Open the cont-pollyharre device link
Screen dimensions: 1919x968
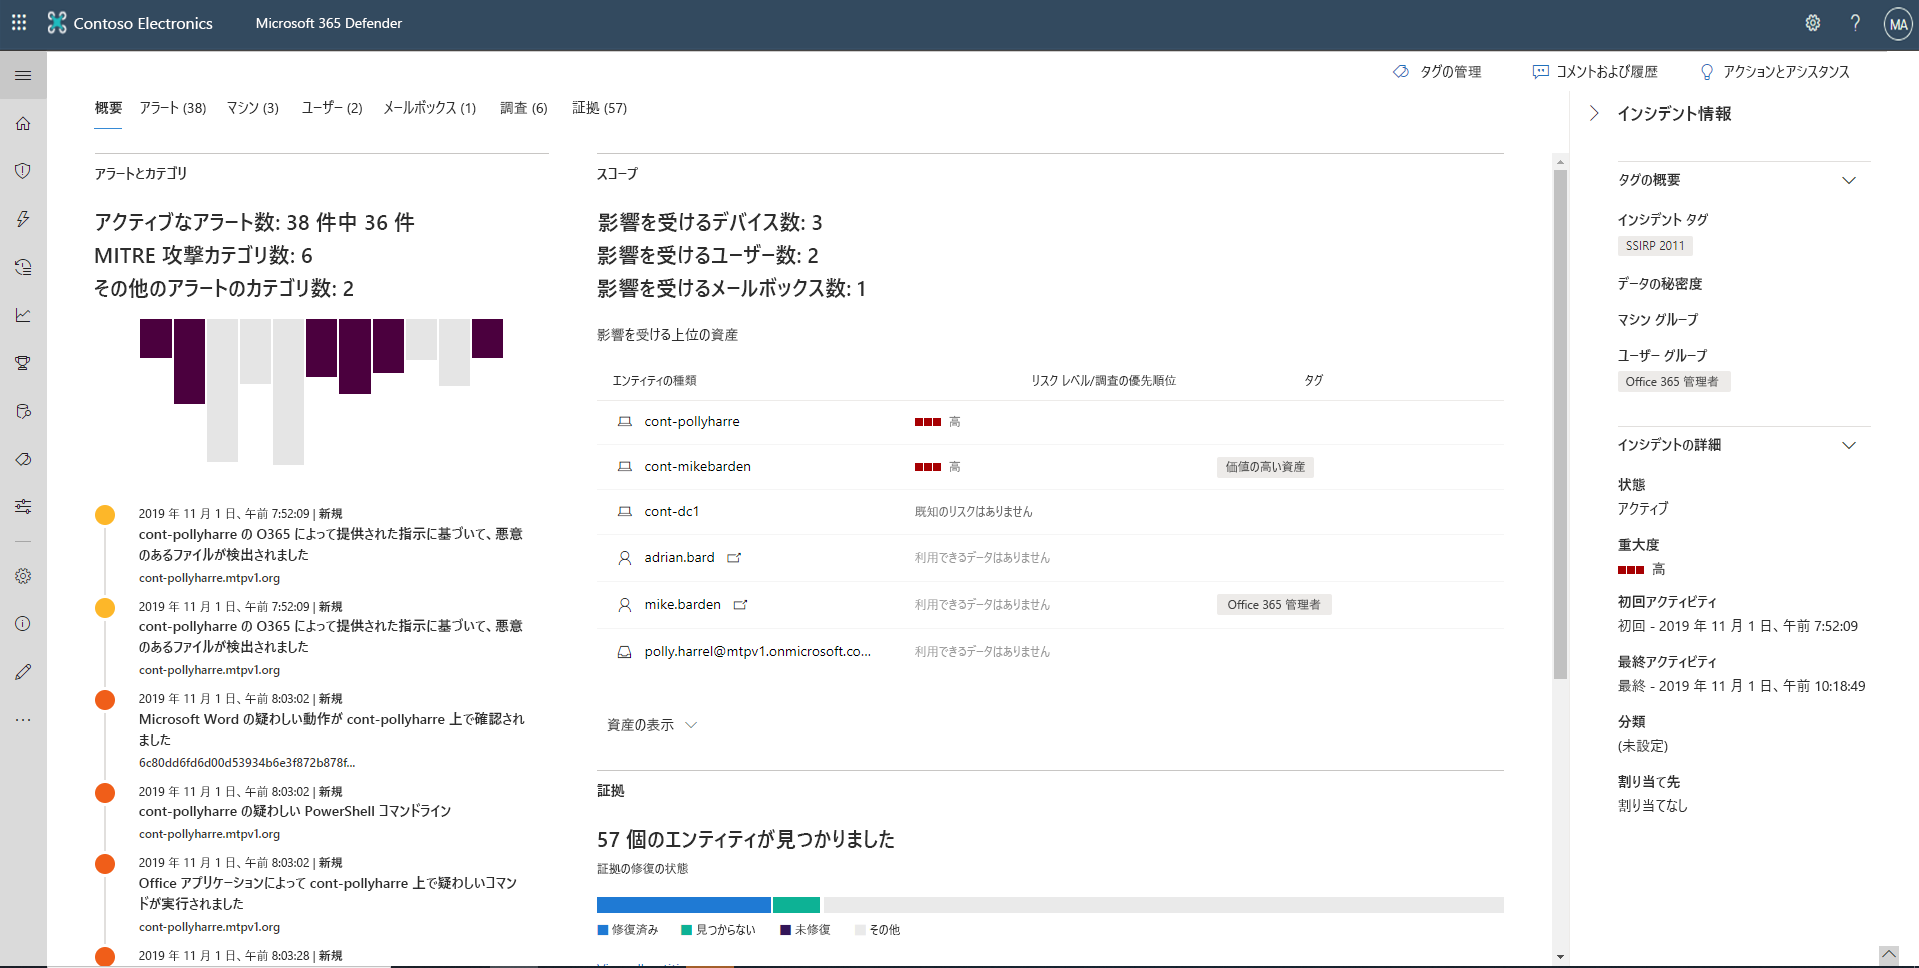pos(692,422)
